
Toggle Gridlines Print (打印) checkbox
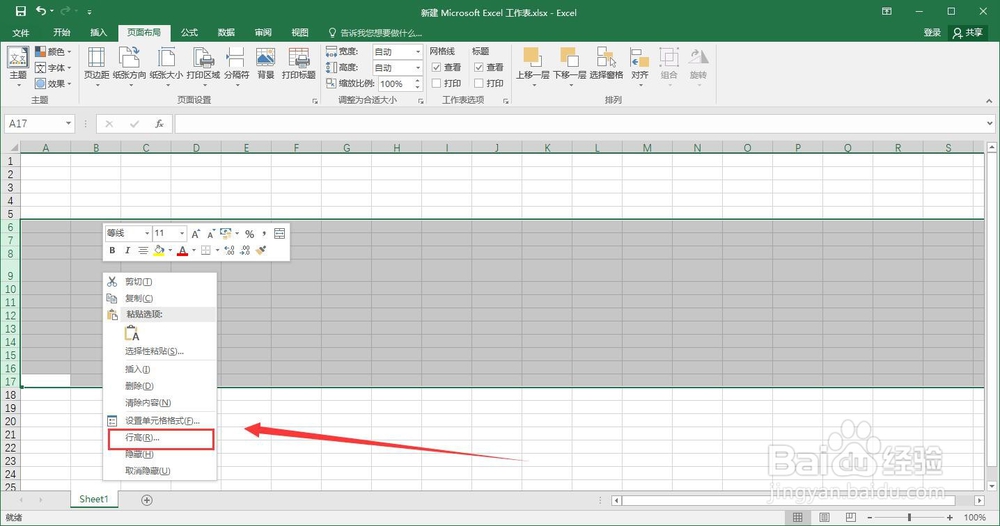[x=436, y=84]
